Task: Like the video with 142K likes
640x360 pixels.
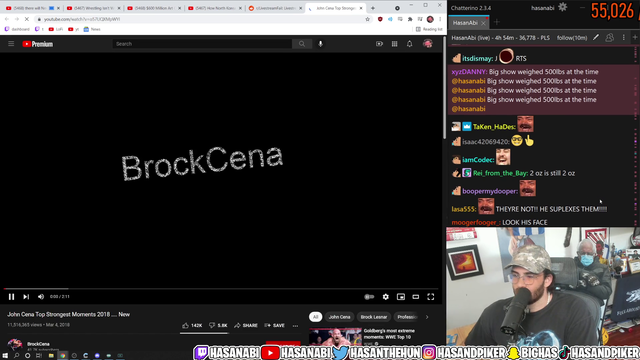Action: [192, 325]
